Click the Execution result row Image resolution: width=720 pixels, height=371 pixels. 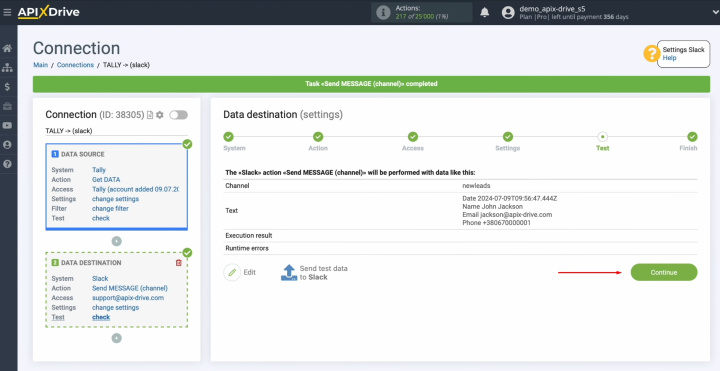click(x=460, y=236)
